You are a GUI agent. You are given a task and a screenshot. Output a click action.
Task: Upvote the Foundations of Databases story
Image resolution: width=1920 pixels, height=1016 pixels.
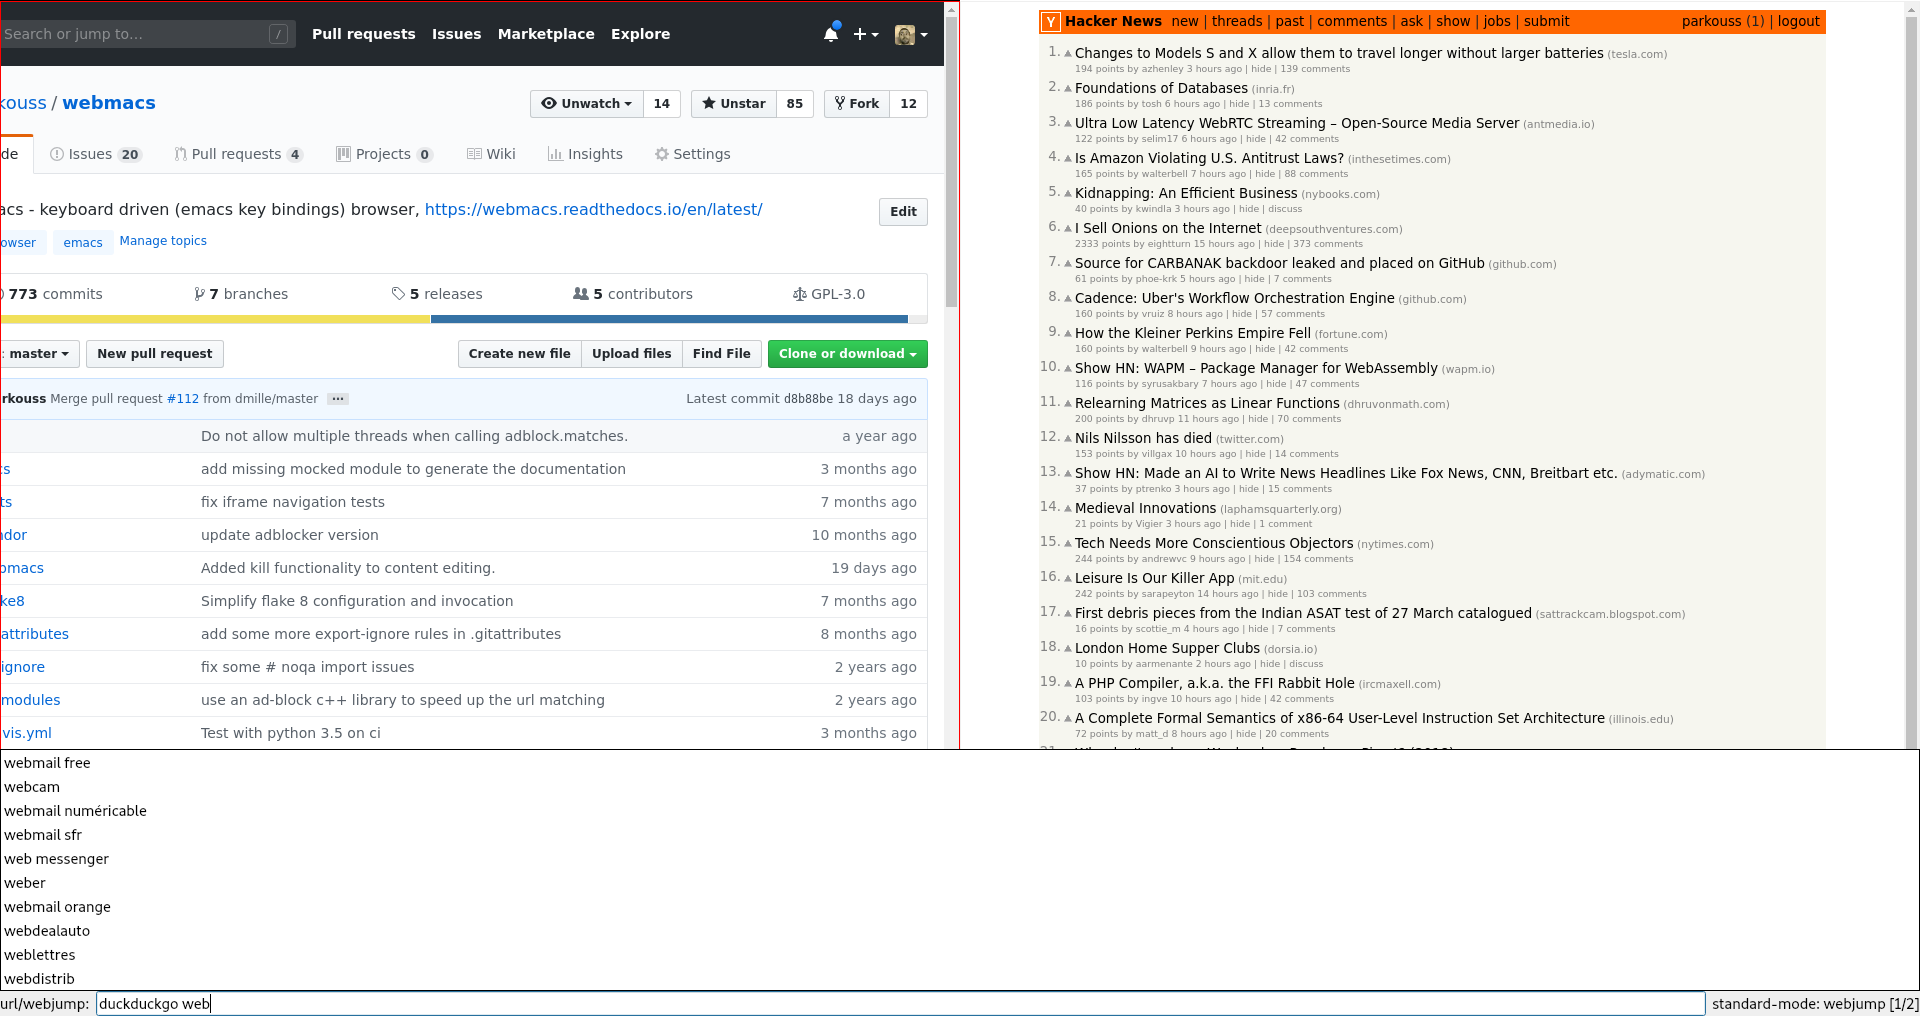tap(1068, 88)
